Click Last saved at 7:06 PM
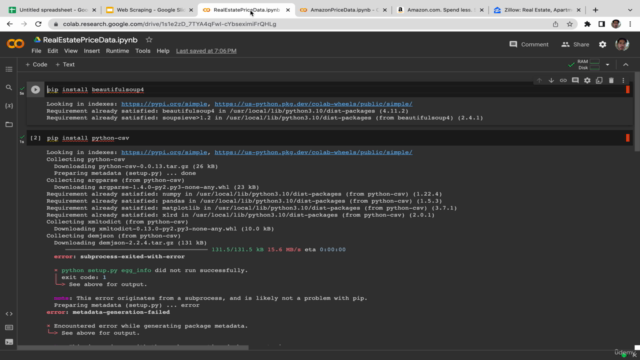The height and width of the screenshot is (360, 640). [x=206, y=51]
